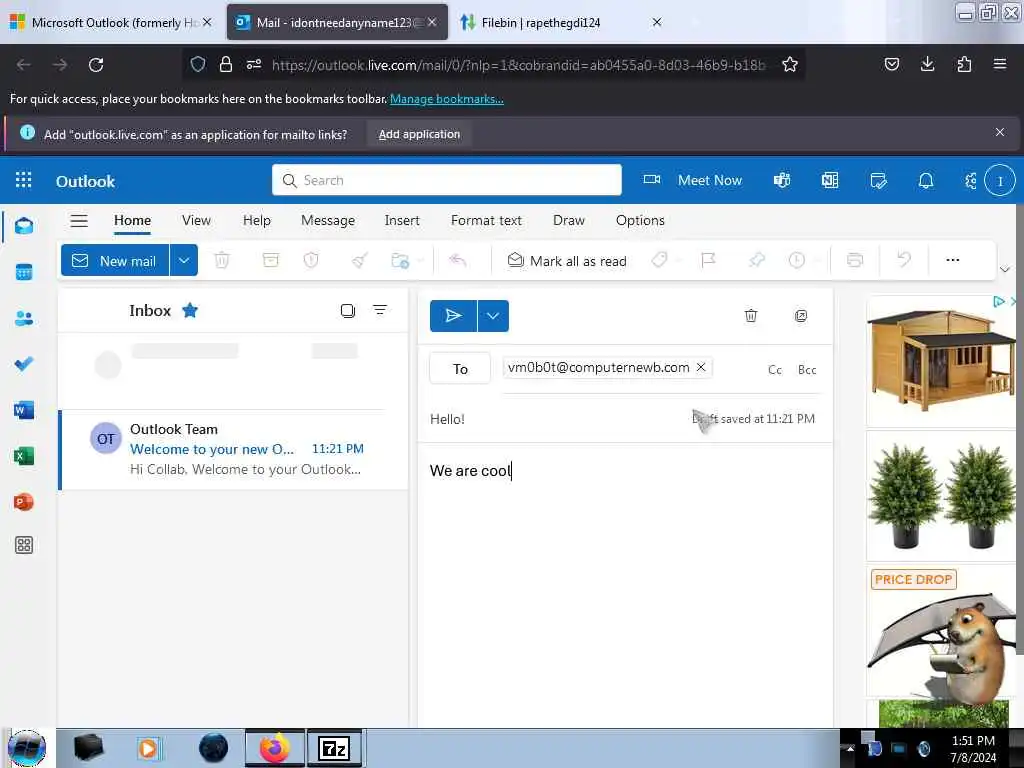Image resolution: width=1024 pixels, height=768 pixels.
Task: Open the Firefox application menu
Action: click(x=1000, y=64)
